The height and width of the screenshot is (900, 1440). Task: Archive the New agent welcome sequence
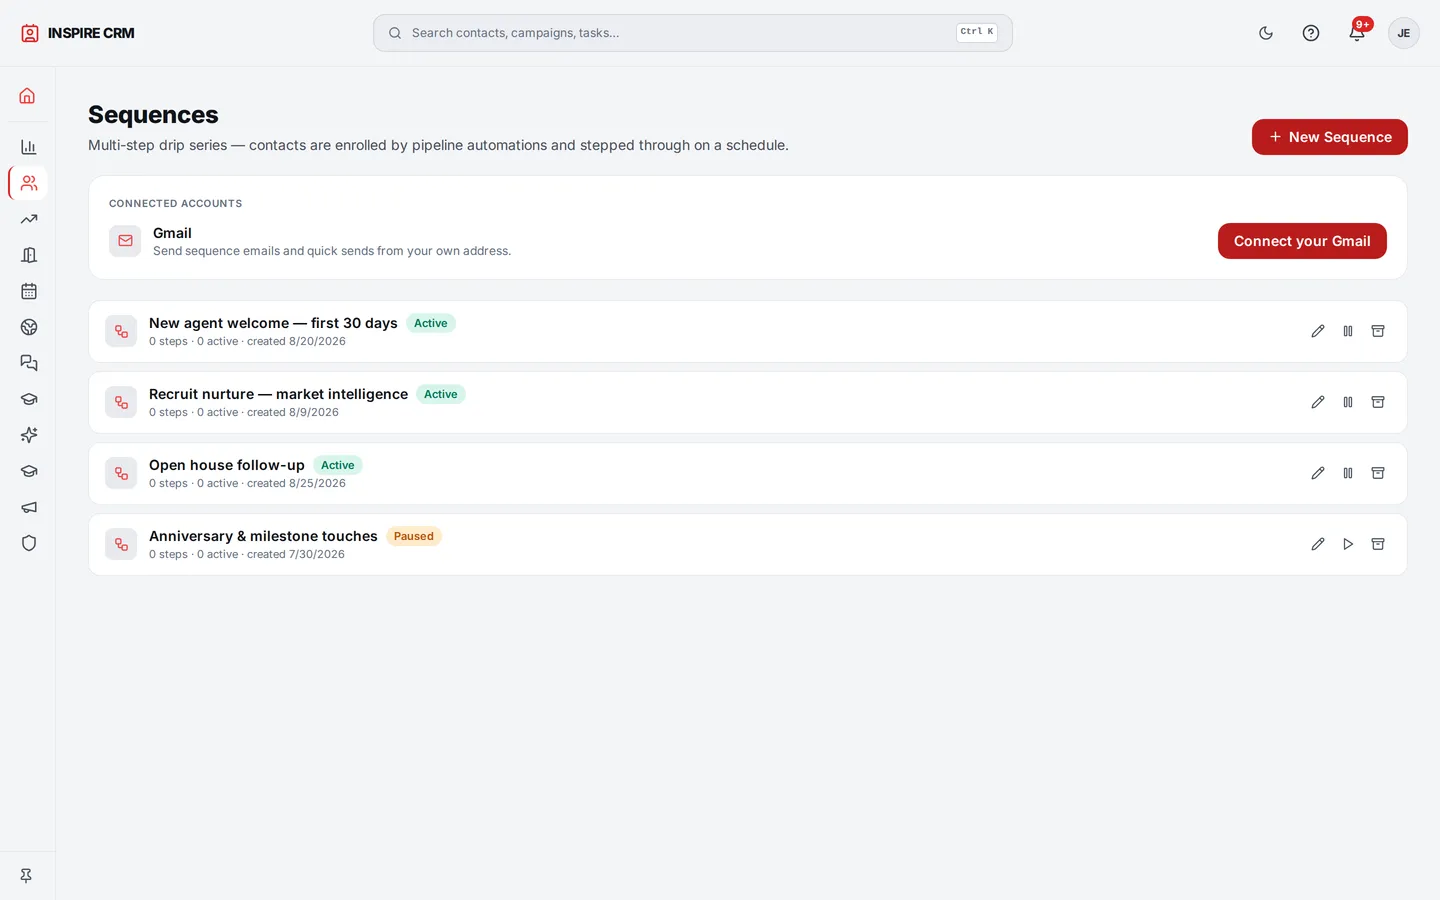1378,331
